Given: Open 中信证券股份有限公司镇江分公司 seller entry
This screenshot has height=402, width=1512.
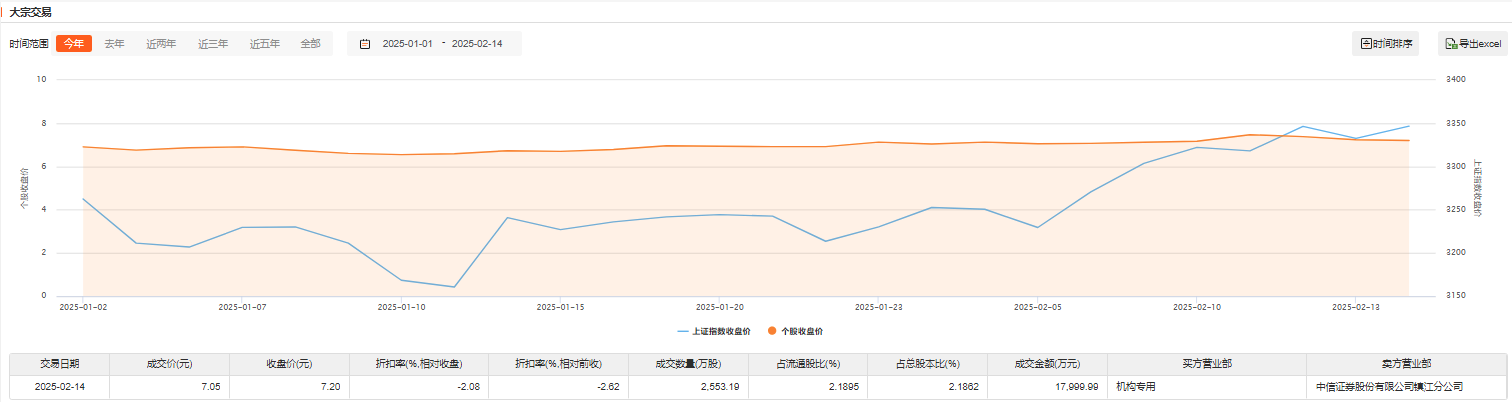Looking at the screenshot, I should pyautogui.click(x=1390, y=386).
